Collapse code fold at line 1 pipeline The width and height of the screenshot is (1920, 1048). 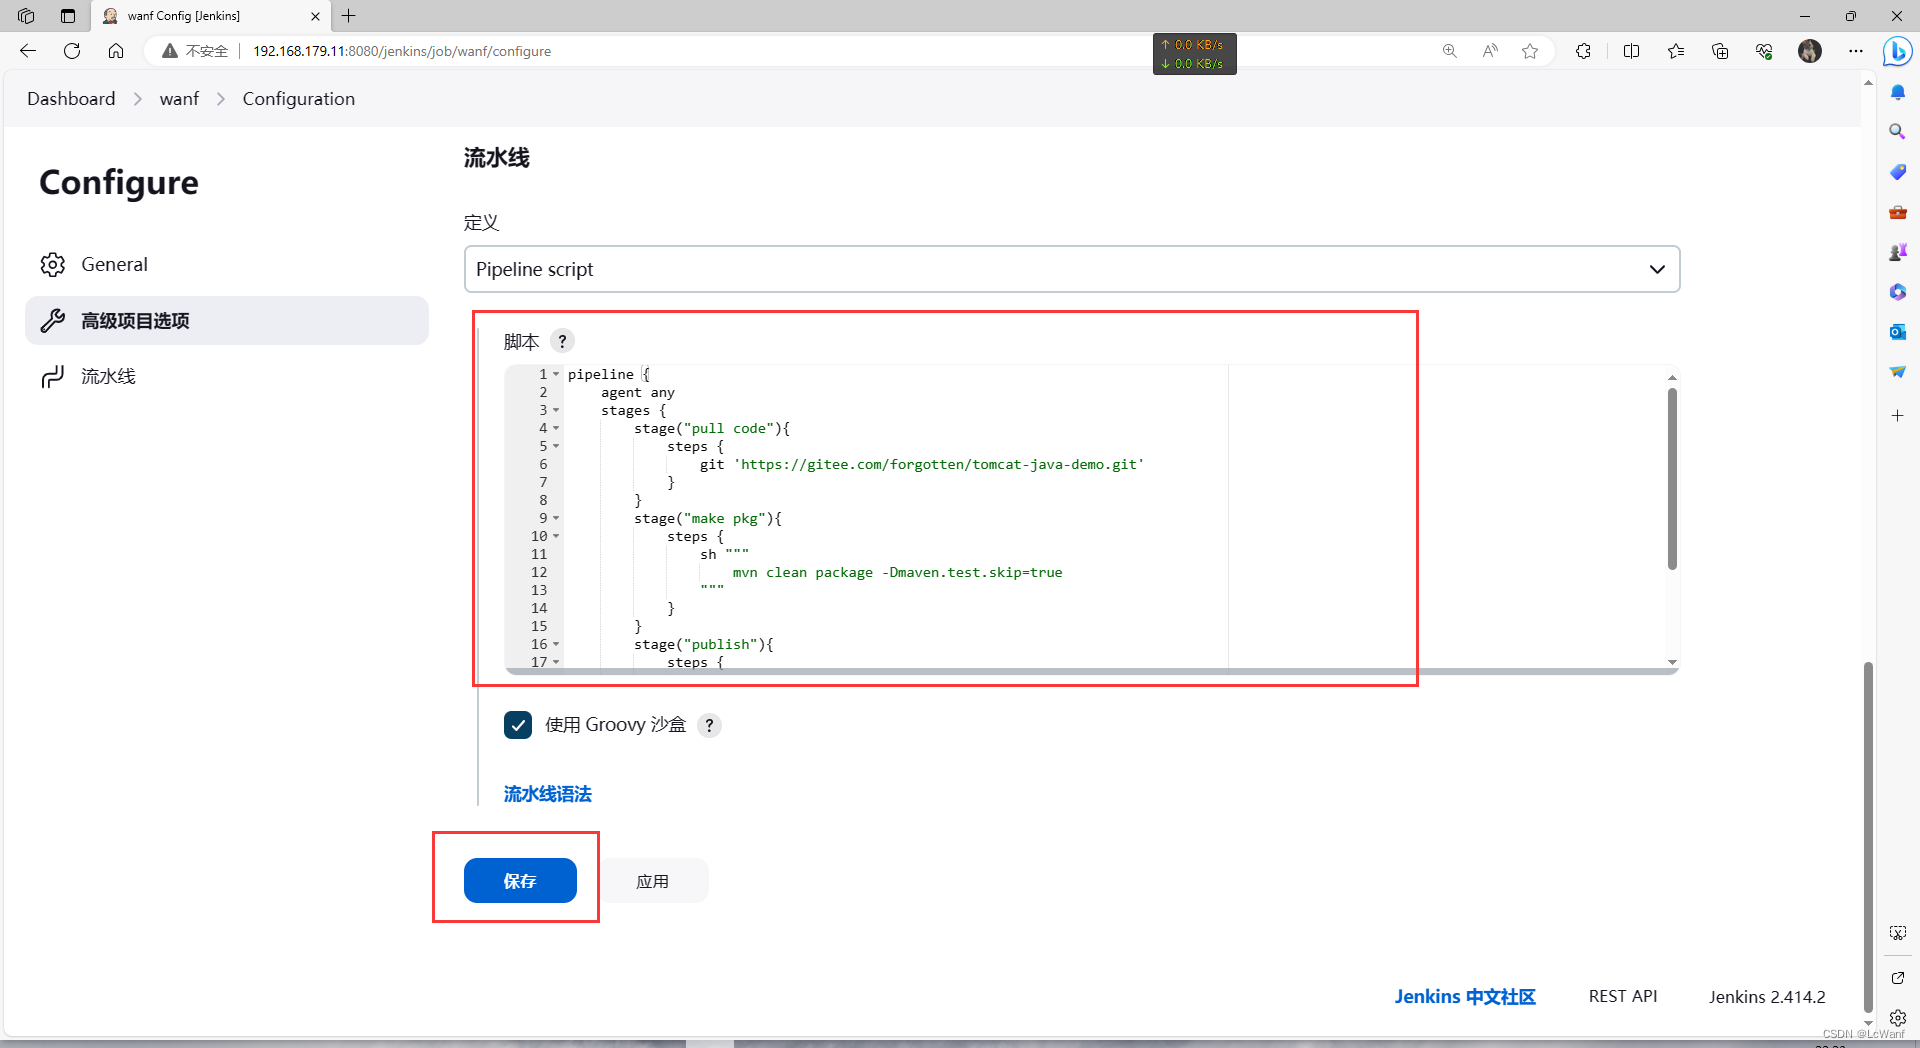[556, 374]
